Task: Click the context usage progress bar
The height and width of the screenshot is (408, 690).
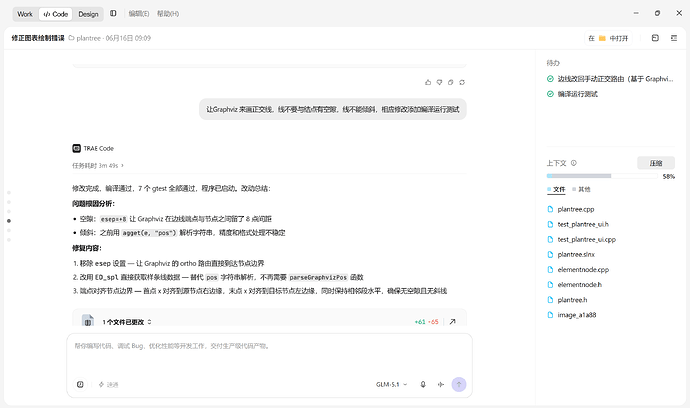Action: (x=602, y=176)
